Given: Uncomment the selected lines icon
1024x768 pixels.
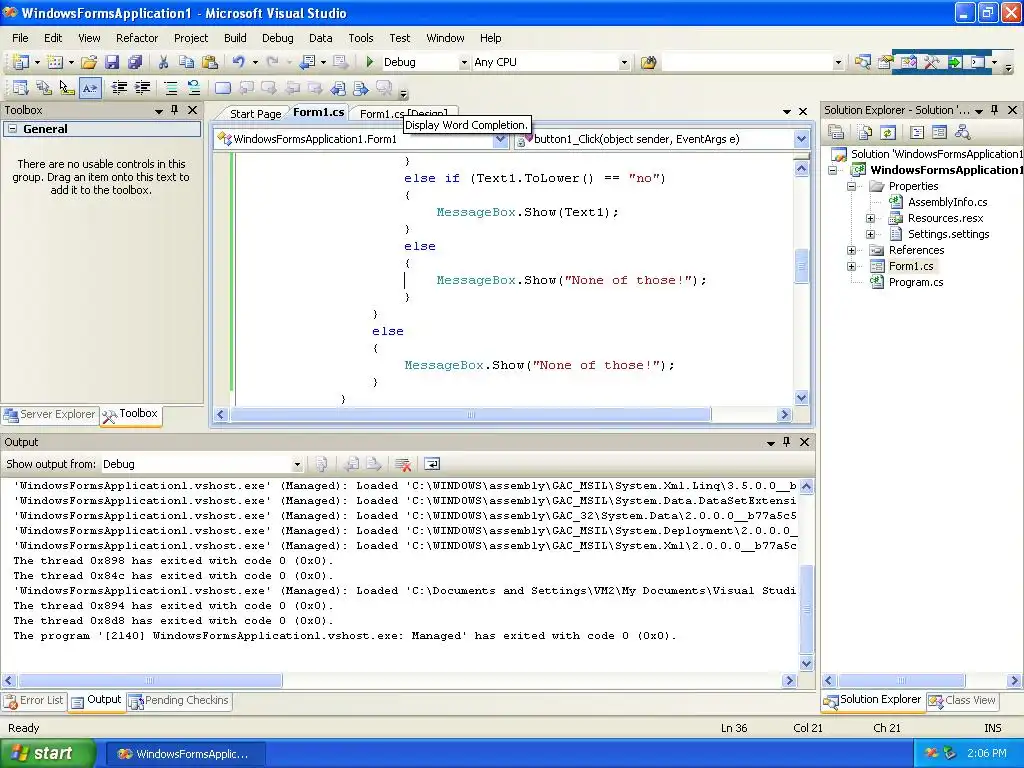Looking at the screenshot, I should (194, 88).
